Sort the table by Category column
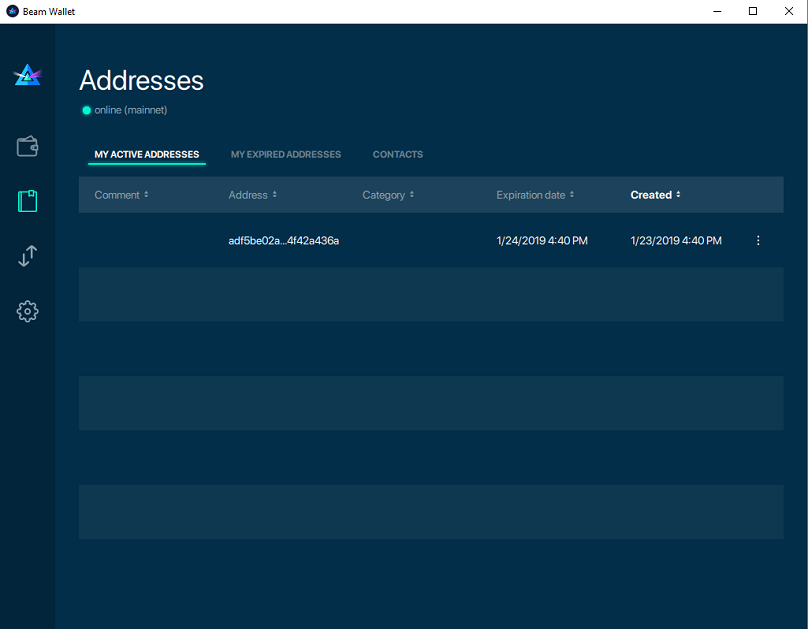 point(388,194)
